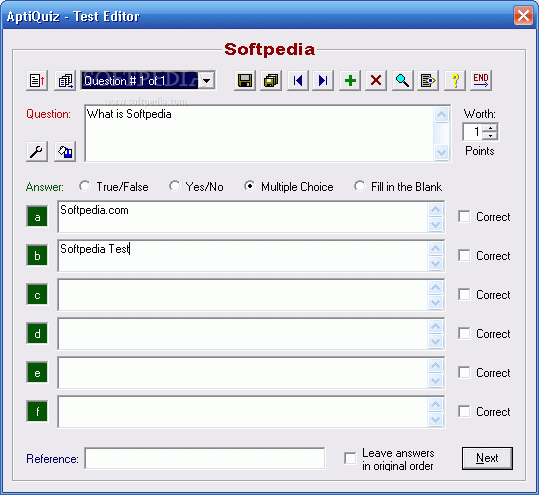
Task: Click the Worth points value box
Action: (473, 132)
